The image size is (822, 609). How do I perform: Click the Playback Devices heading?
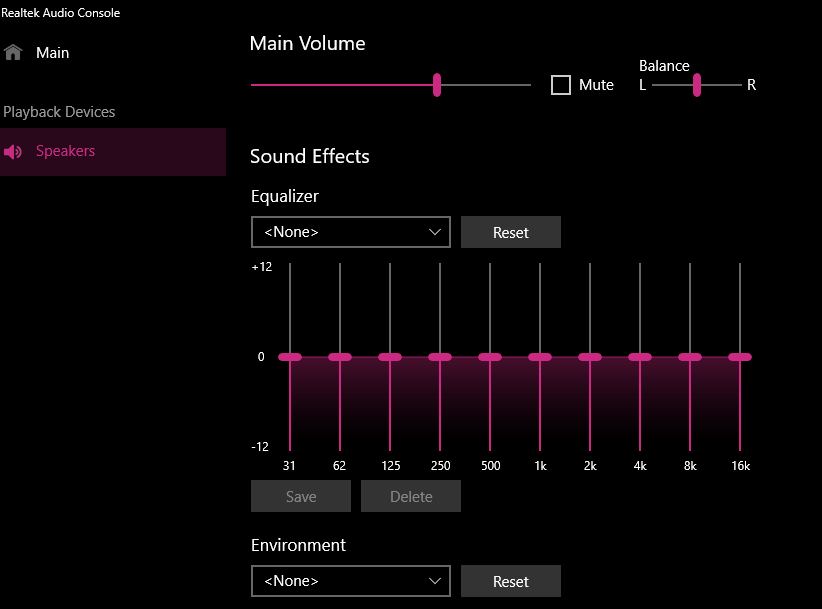coord(59,112)
